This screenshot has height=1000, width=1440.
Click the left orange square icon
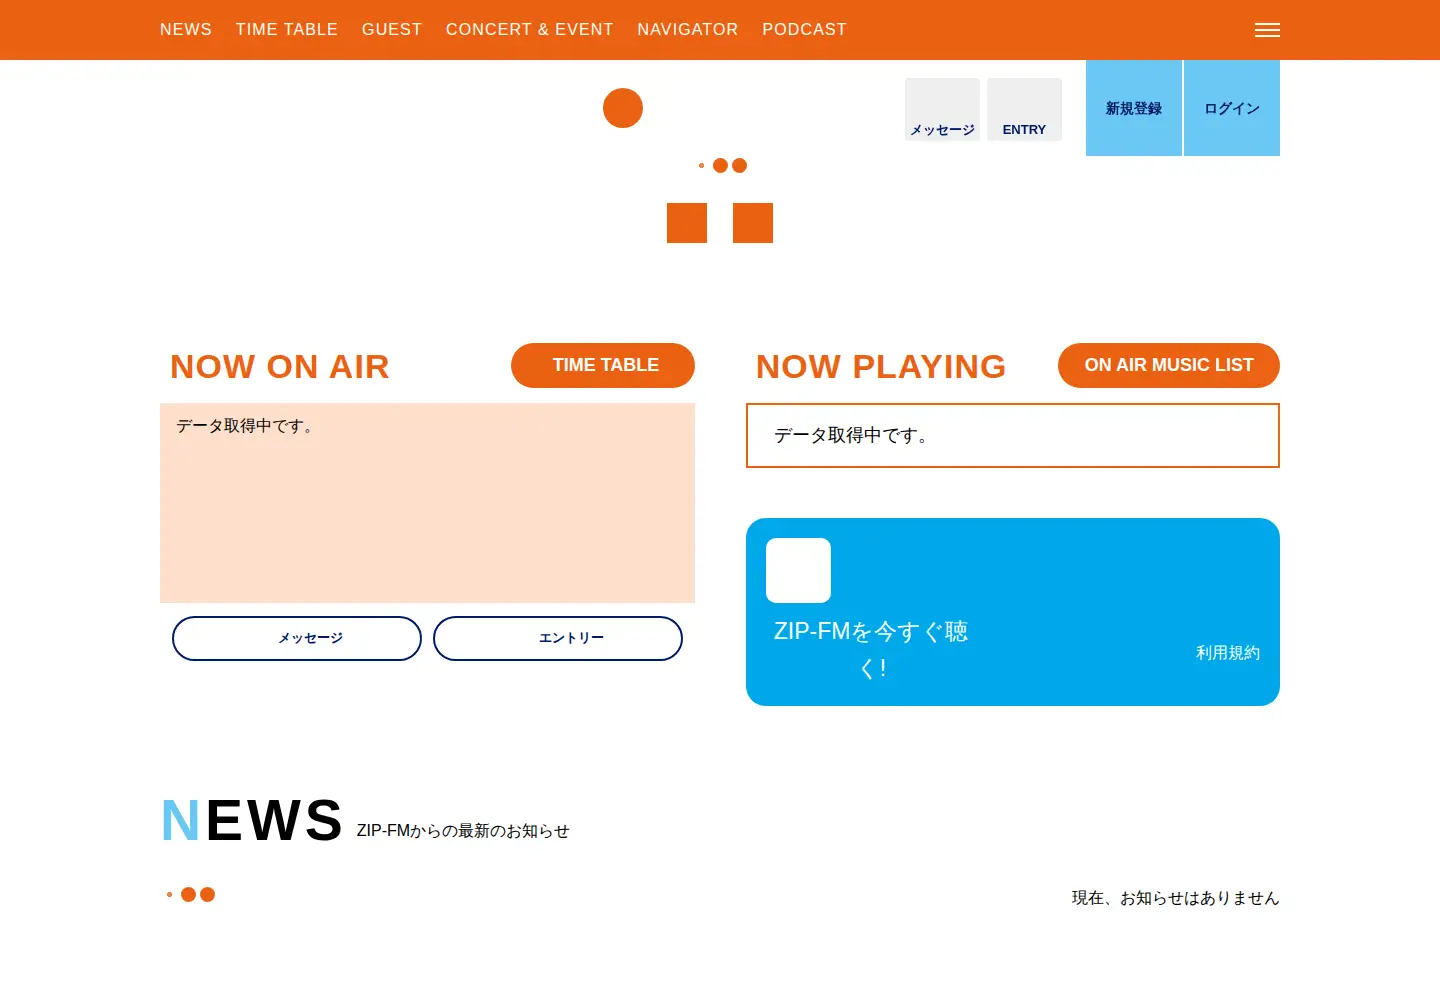point(687,223)
